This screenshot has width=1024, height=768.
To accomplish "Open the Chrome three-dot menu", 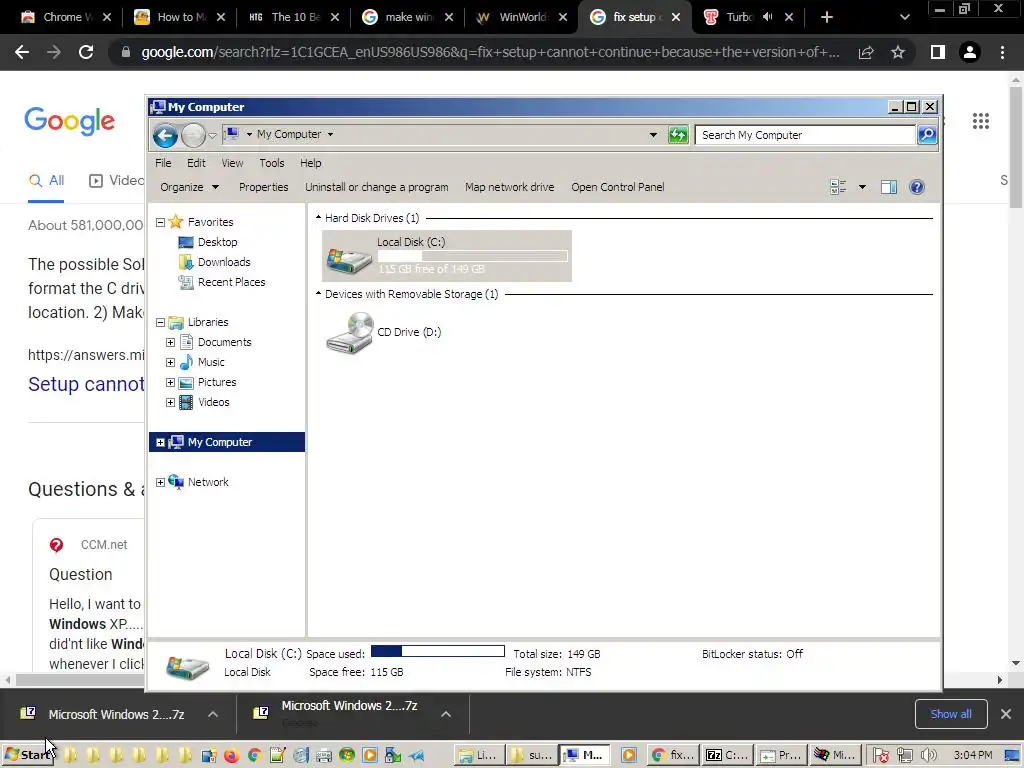I will [1002, 52].
